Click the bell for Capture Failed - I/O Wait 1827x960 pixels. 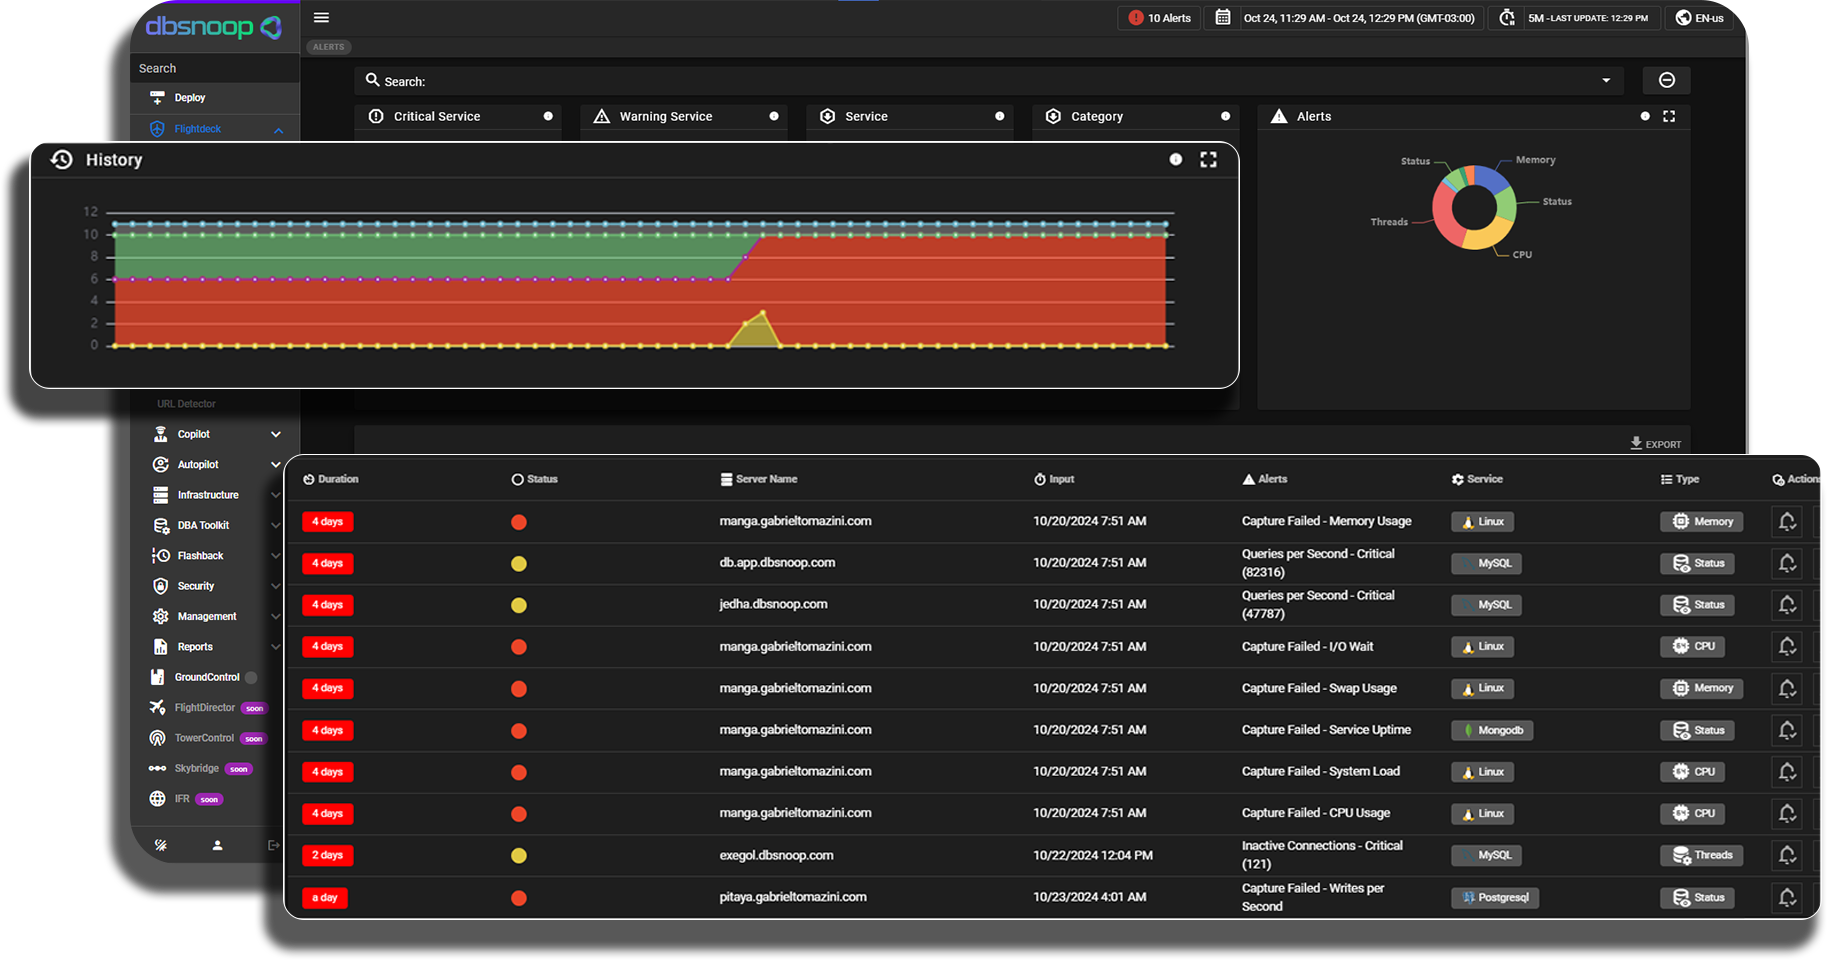click(x=1788, y=647)
